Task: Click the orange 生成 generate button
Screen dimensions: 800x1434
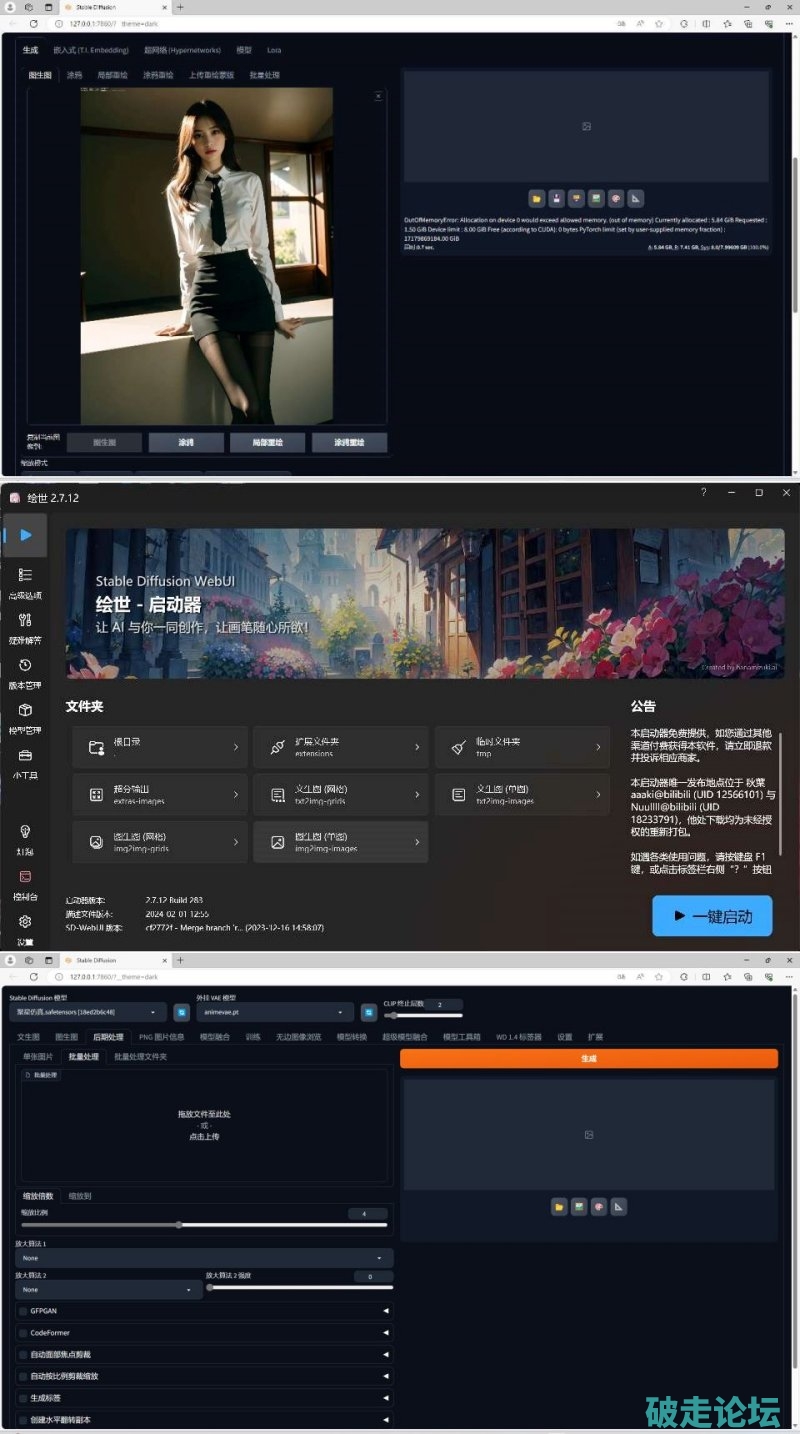Action: 588,1058
